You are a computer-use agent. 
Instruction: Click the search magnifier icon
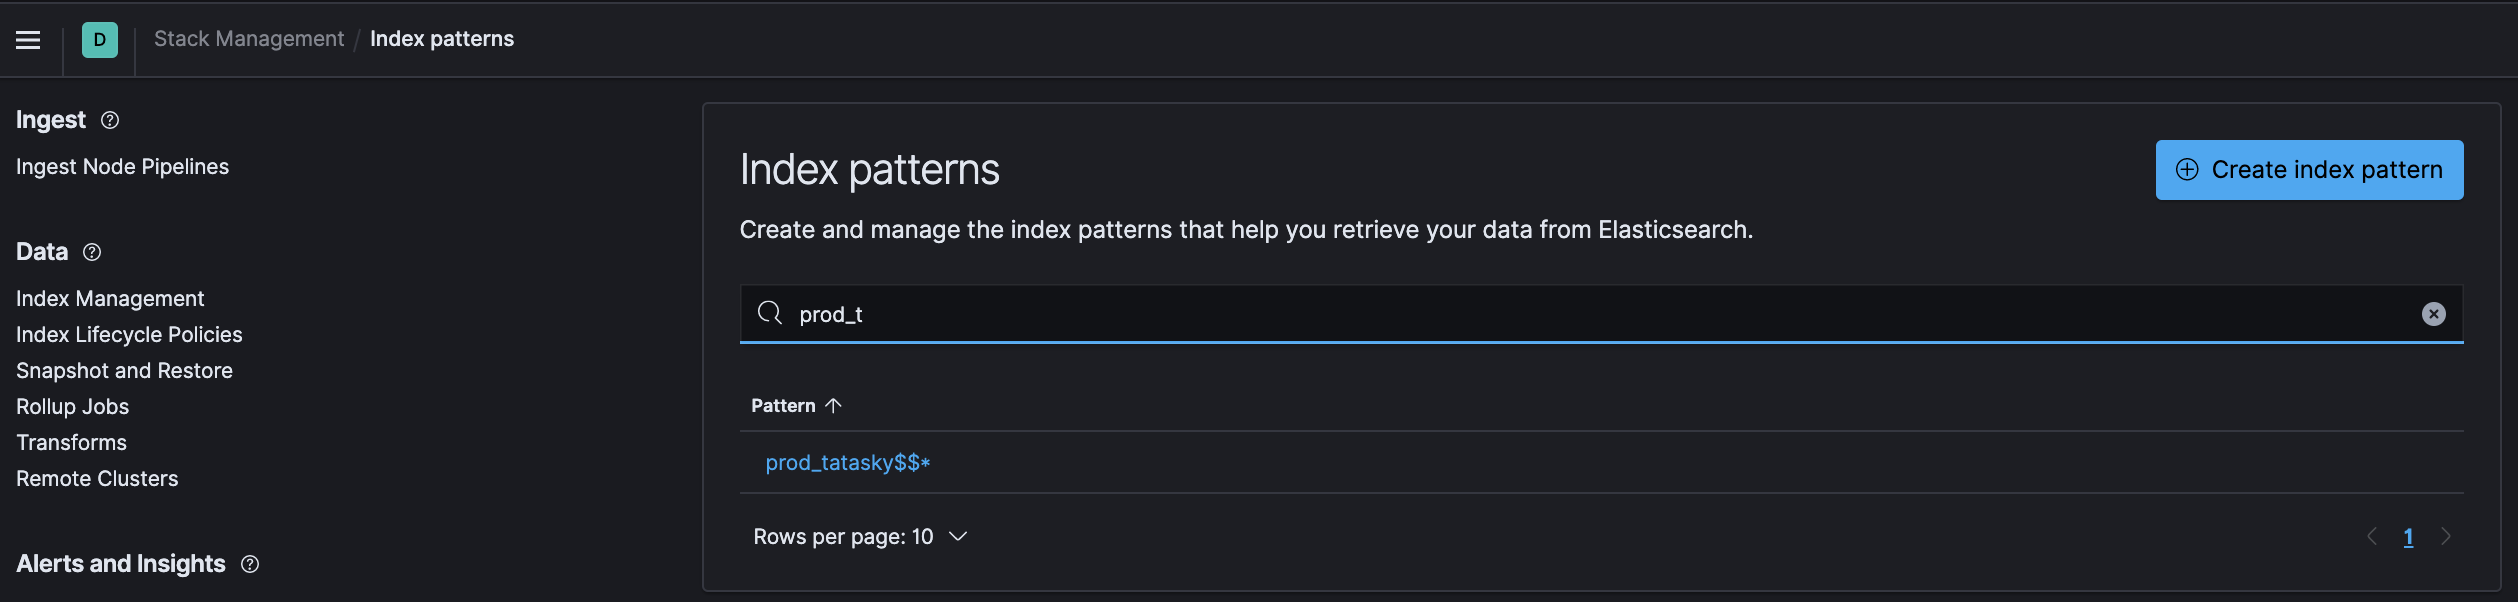(769, 313)
